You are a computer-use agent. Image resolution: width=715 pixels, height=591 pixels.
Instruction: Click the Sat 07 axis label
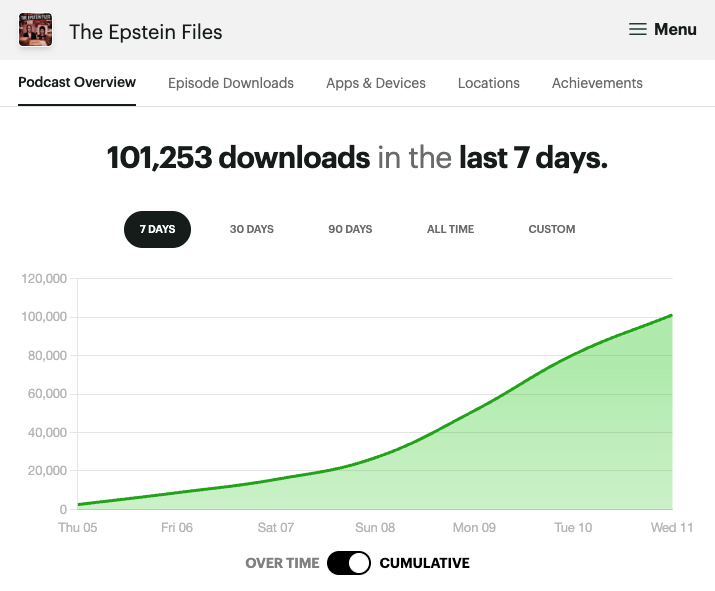click(276, 528)
